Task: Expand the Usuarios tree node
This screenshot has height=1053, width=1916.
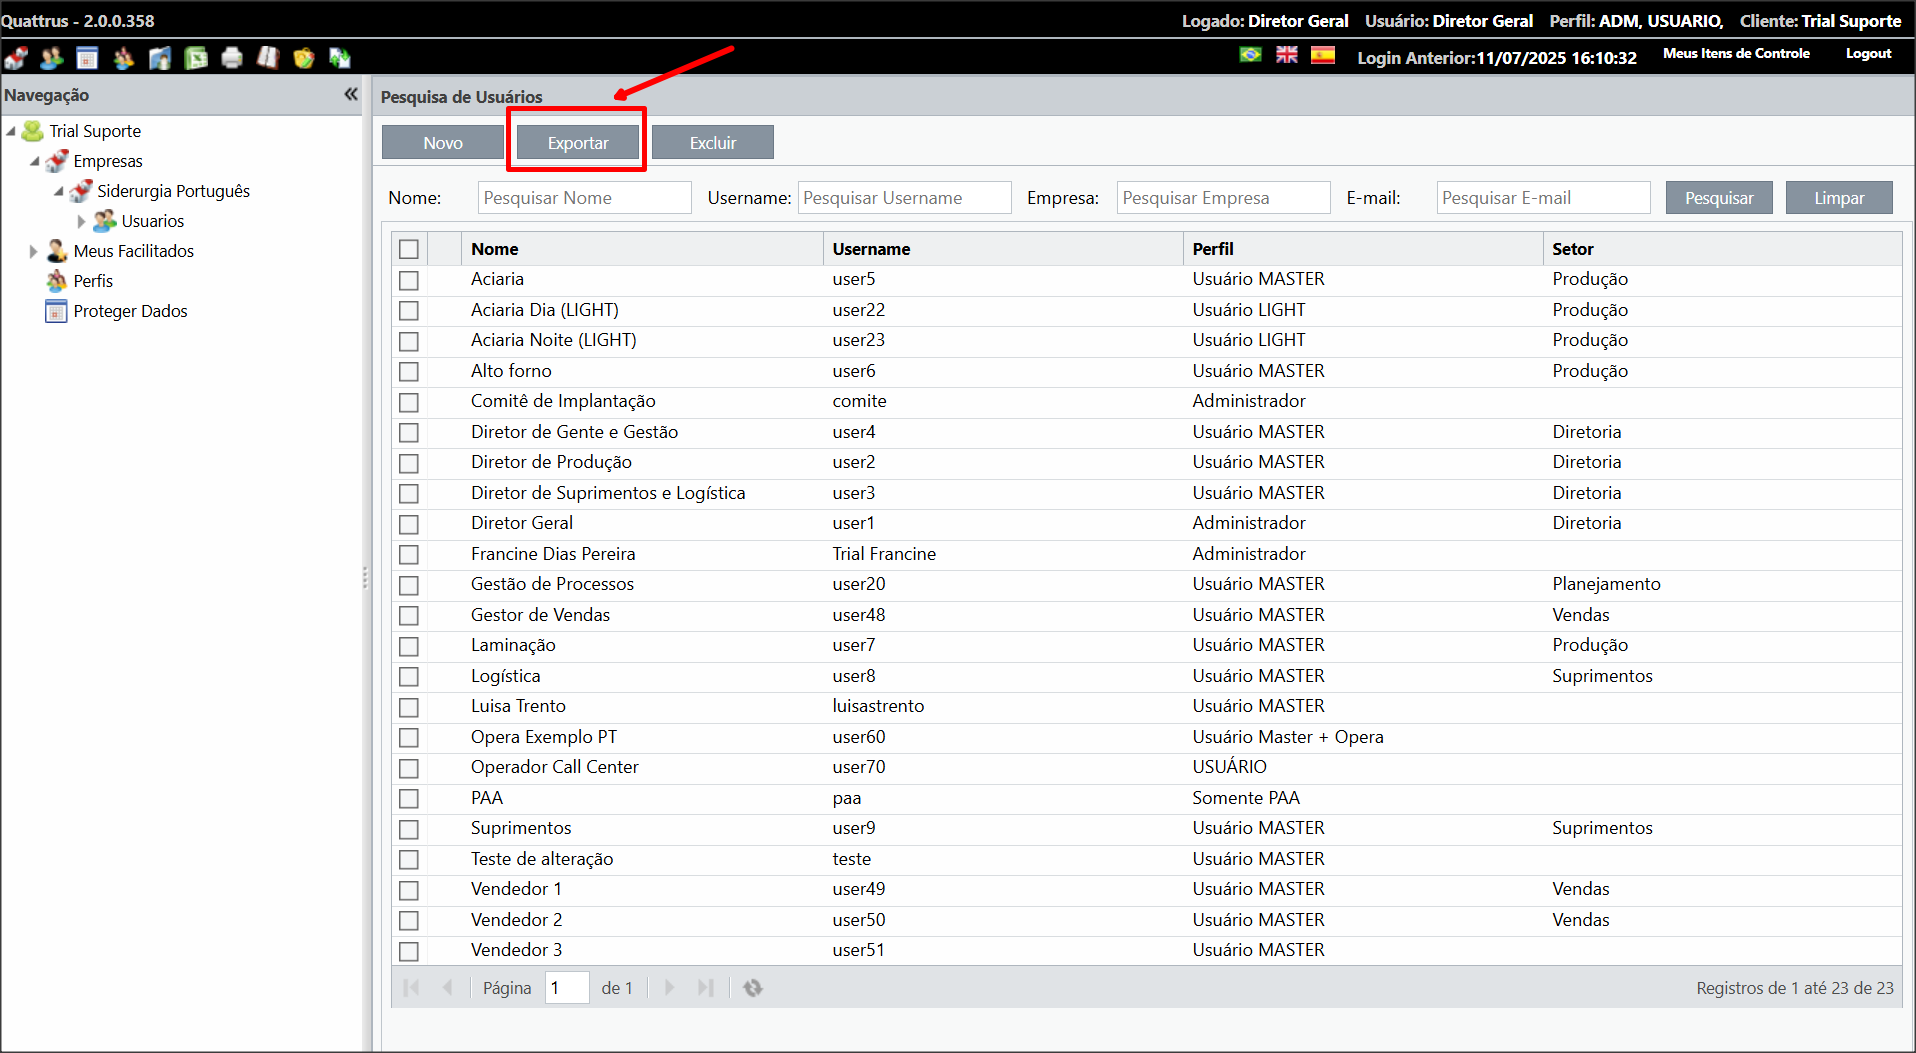Action: 82,221
